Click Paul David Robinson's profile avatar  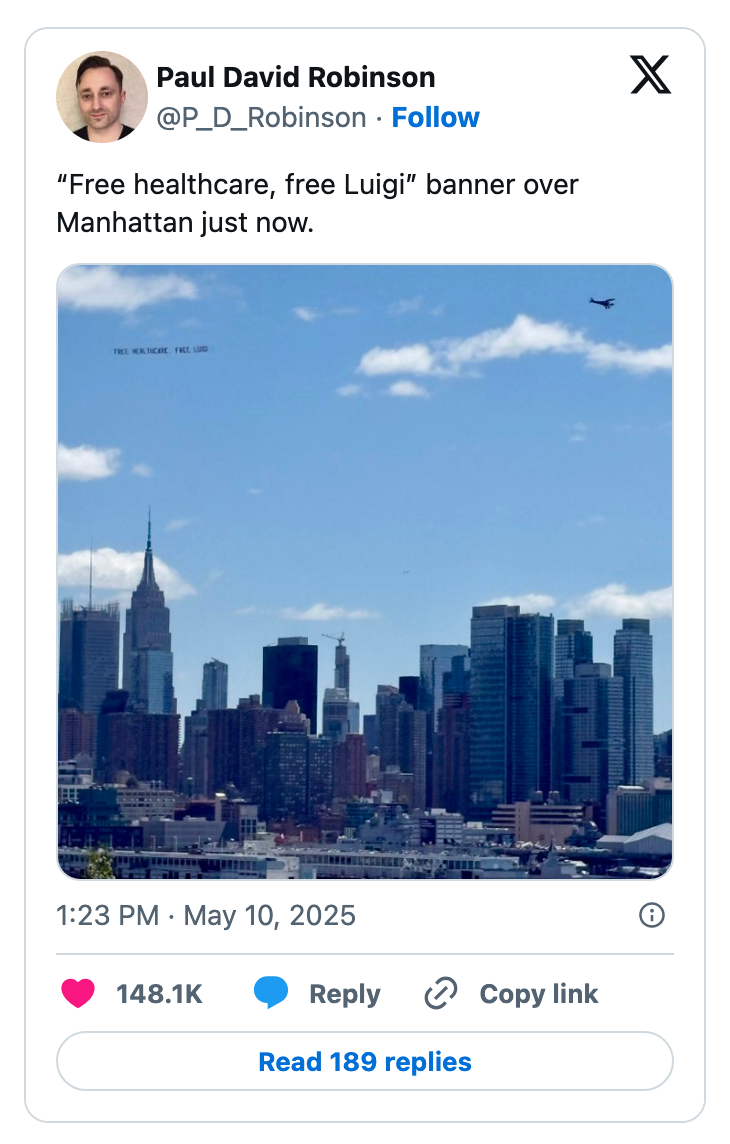(101, 97)
